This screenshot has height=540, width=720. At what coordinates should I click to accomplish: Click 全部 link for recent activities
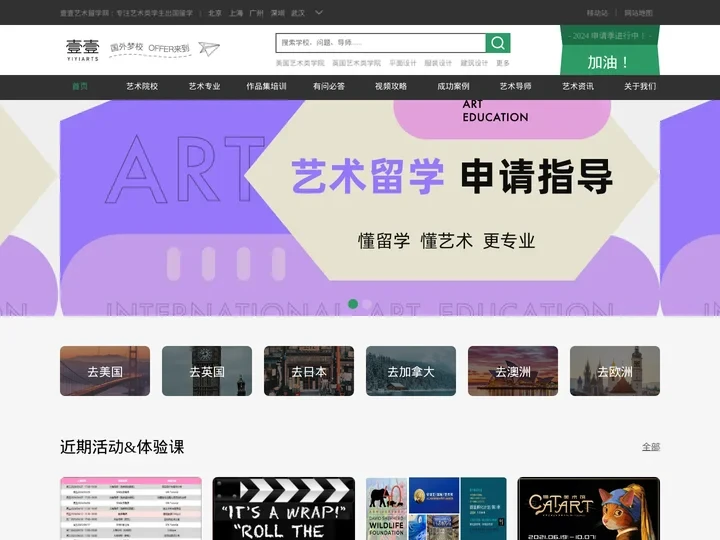click(x=651, y=447)
